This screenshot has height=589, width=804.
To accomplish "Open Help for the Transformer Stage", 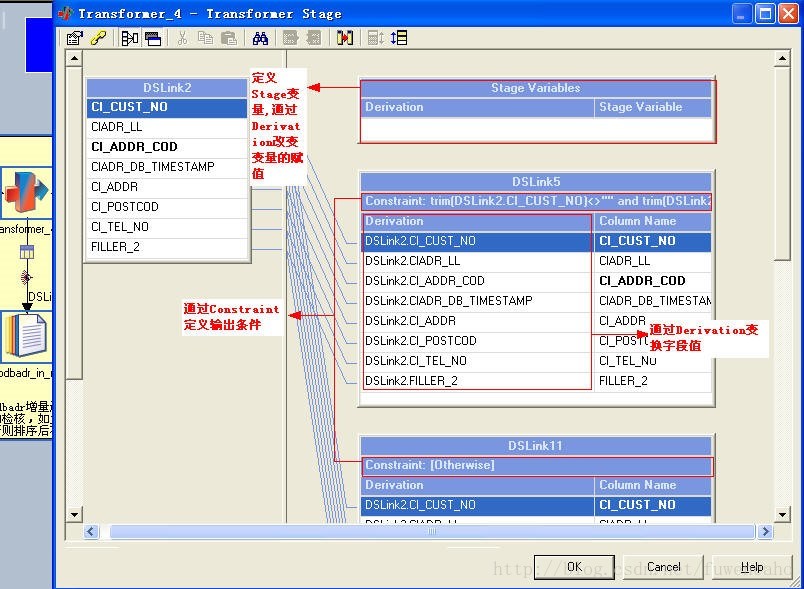I will tap(752, 567).
